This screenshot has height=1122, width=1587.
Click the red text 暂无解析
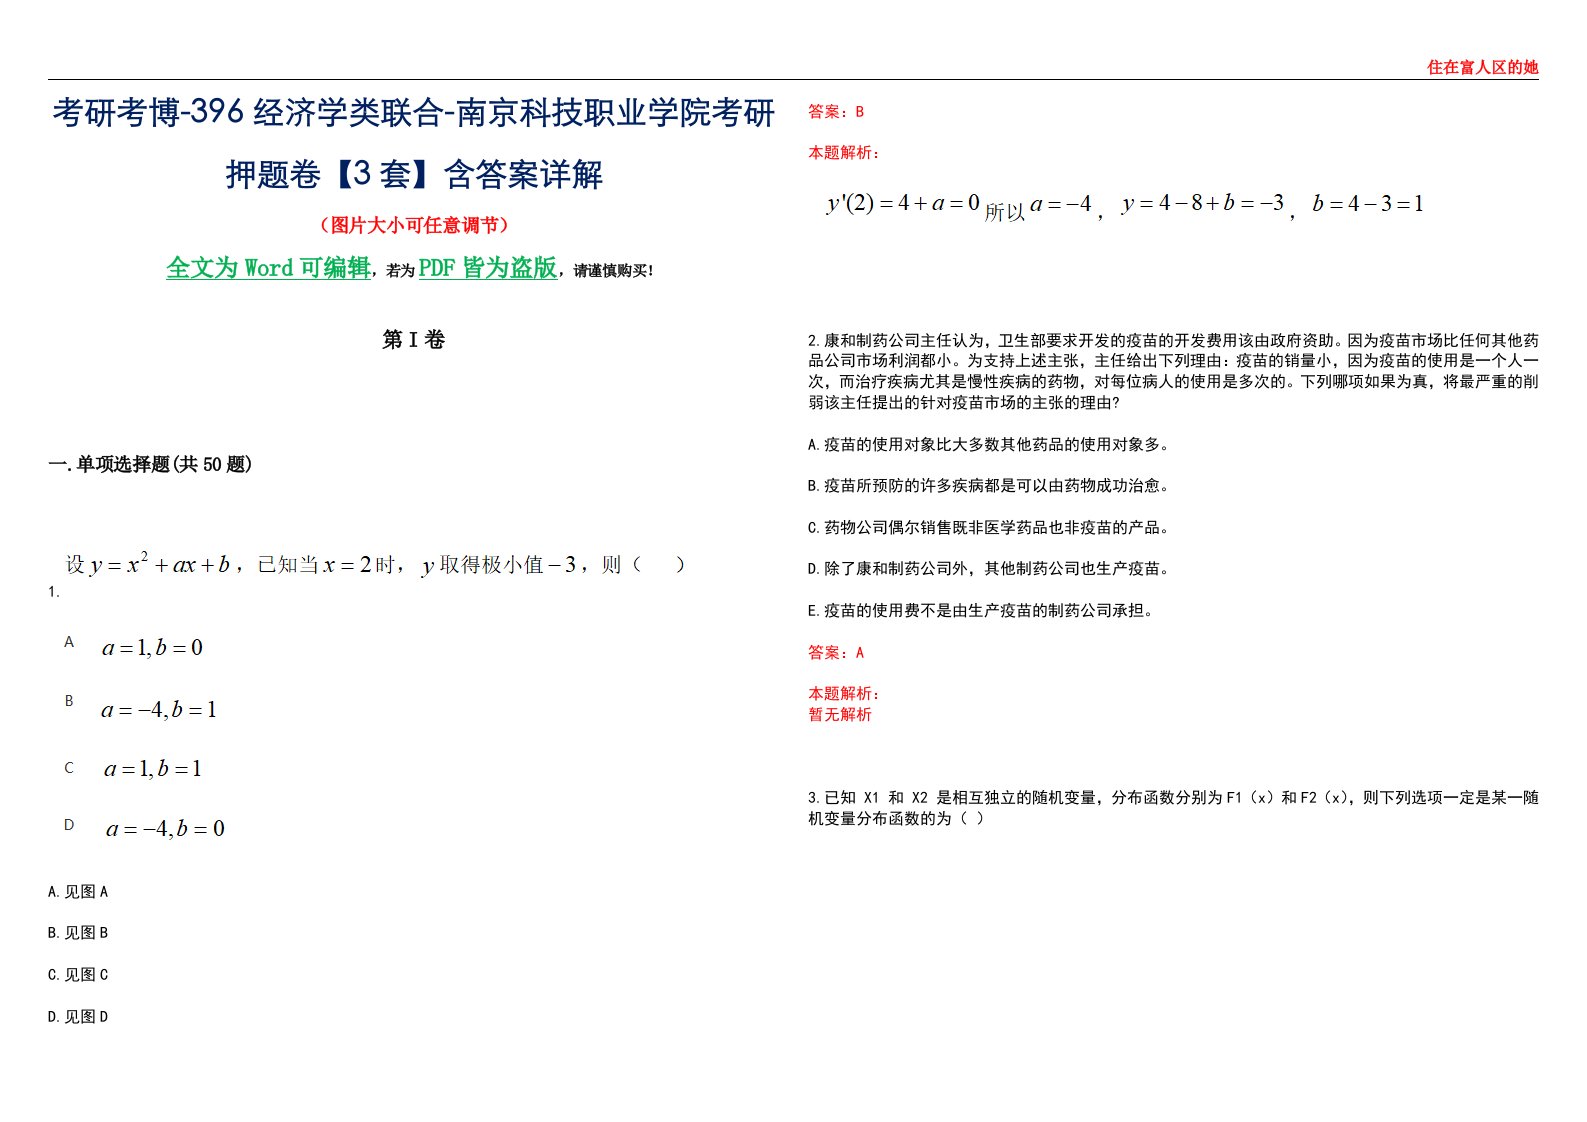[x=840, y=715]
